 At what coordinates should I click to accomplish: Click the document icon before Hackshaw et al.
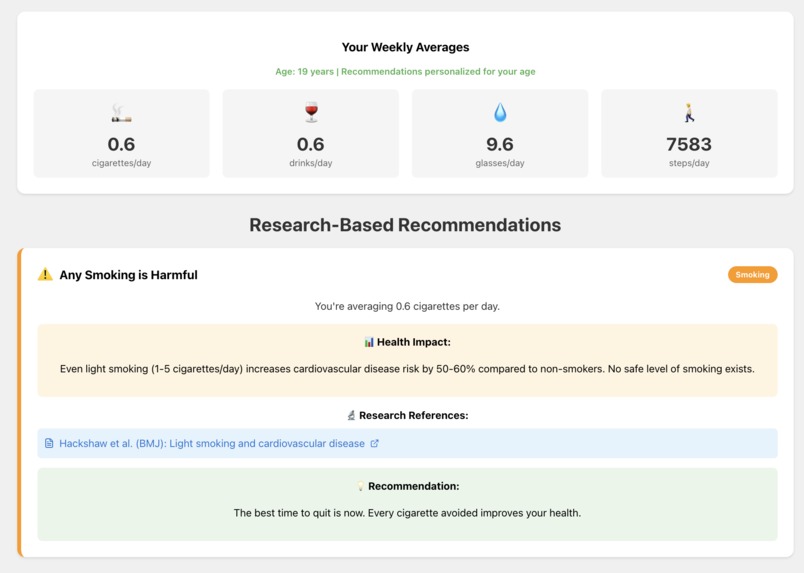coord(49,443)
